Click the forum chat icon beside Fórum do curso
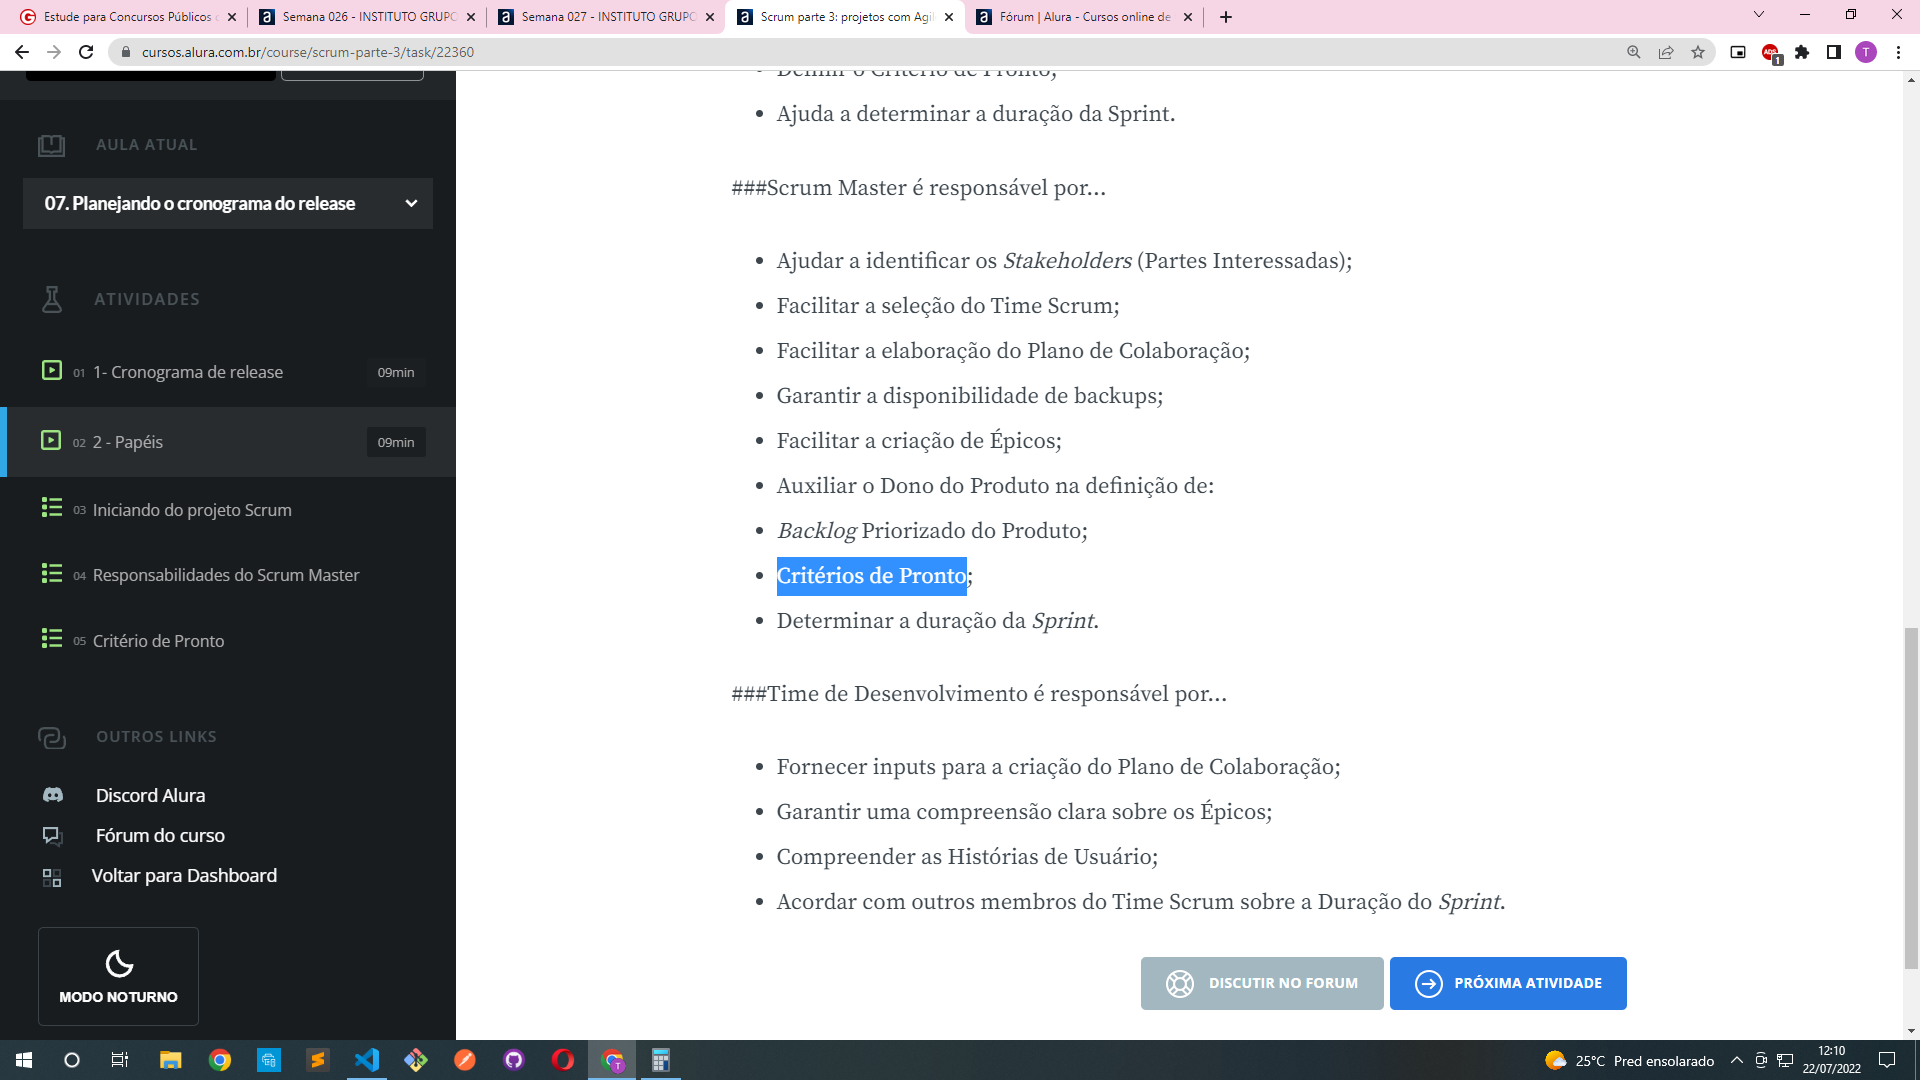Image resolution: width=1920 pixels, height=1080 pixels. [52, 835]
